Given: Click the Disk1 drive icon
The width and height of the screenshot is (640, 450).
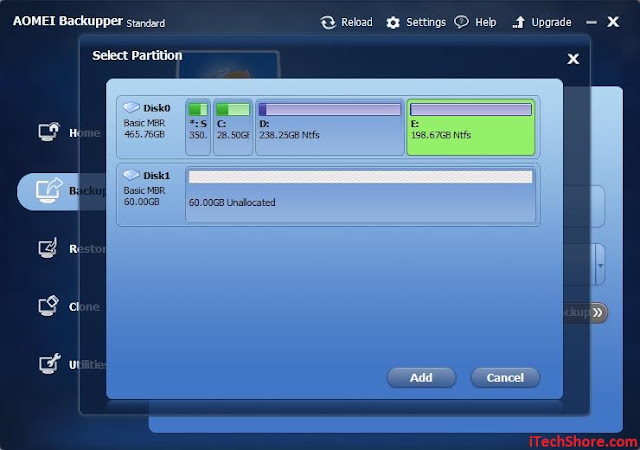Looking at the screenshot, I should 131,175.
